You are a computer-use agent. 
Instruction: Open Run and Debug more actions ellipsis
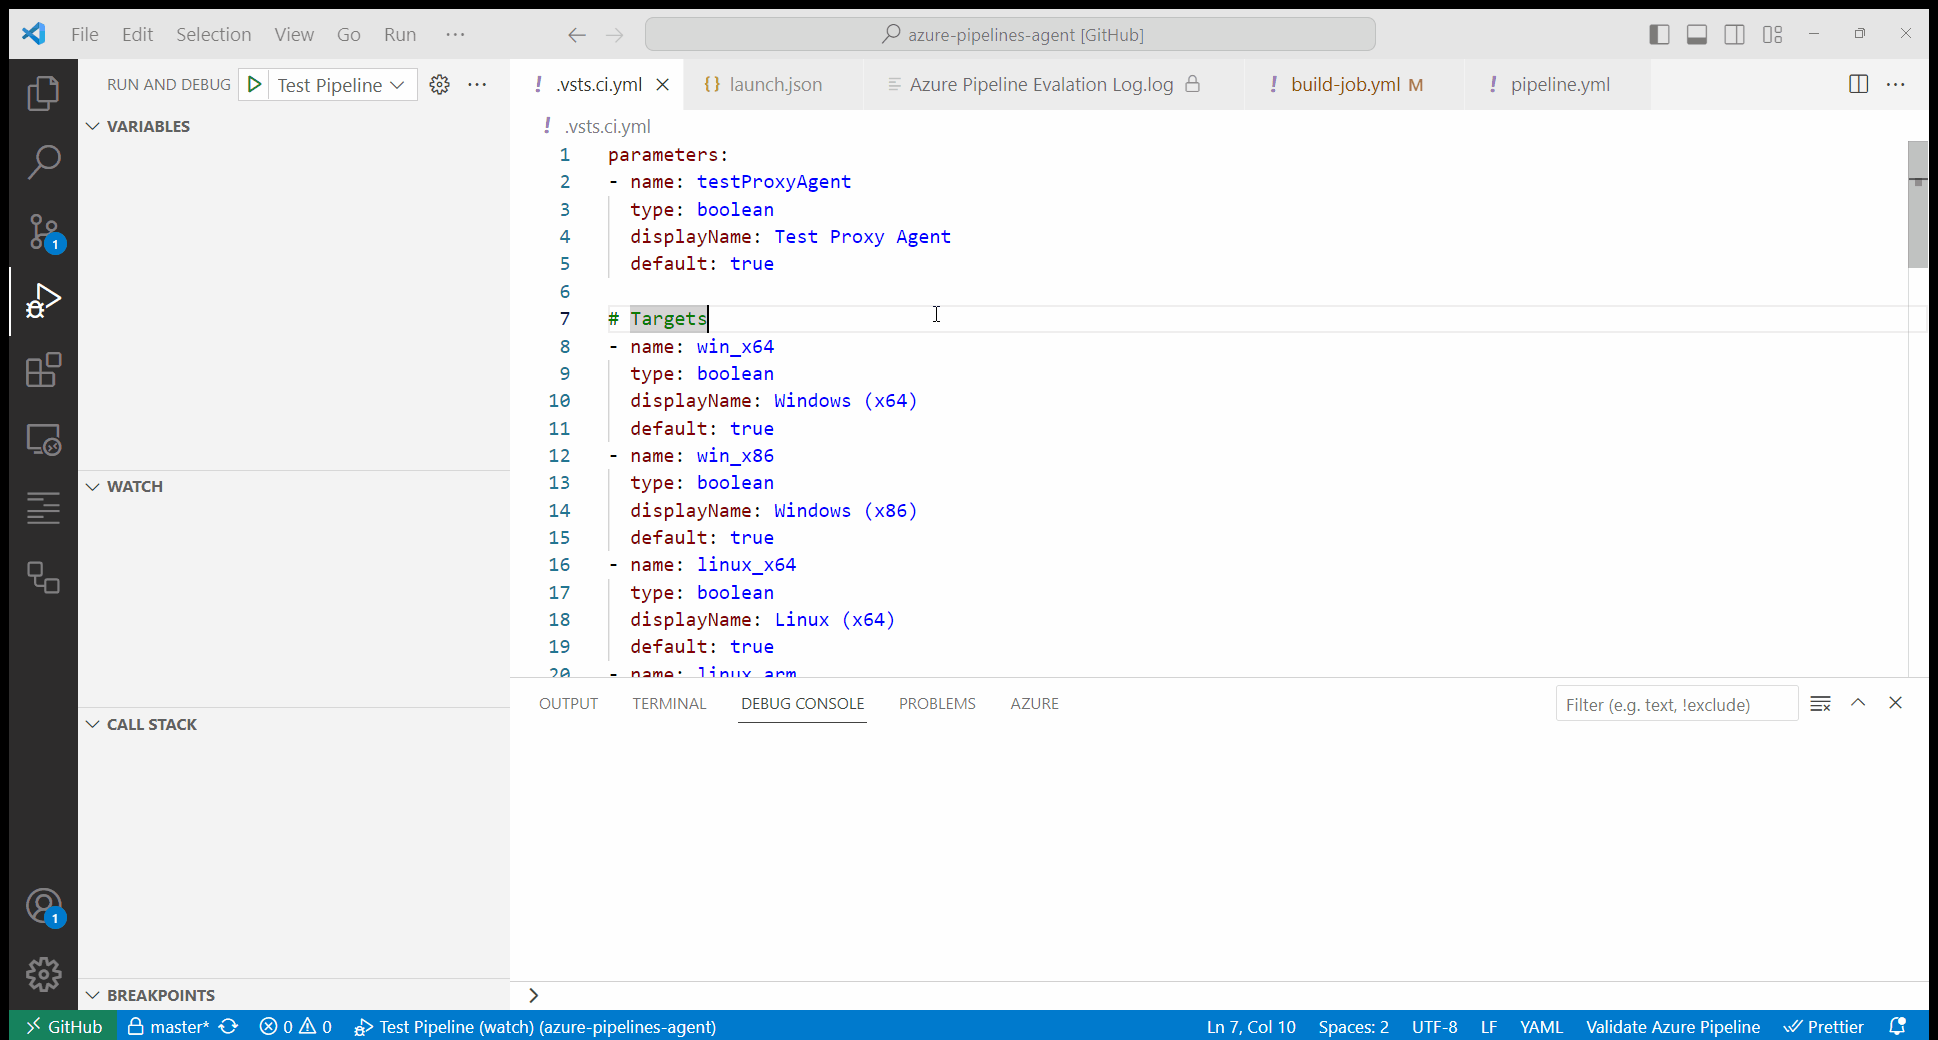click(478, 85)
